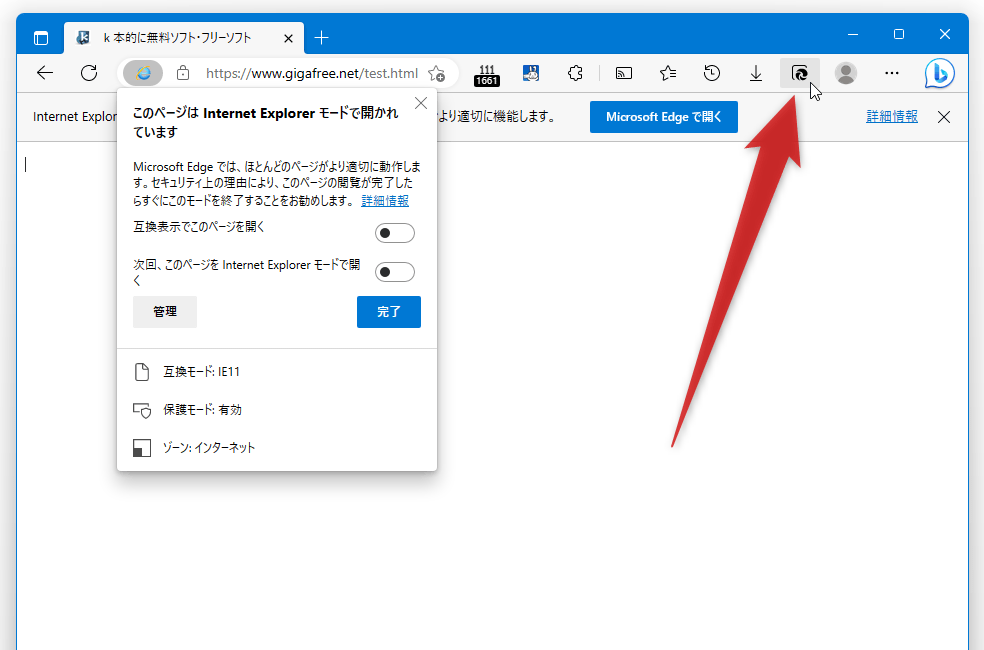Open Settings and more ellipsis menu
984x650 pixels.
pyautogui.click(x=892, y=73)
